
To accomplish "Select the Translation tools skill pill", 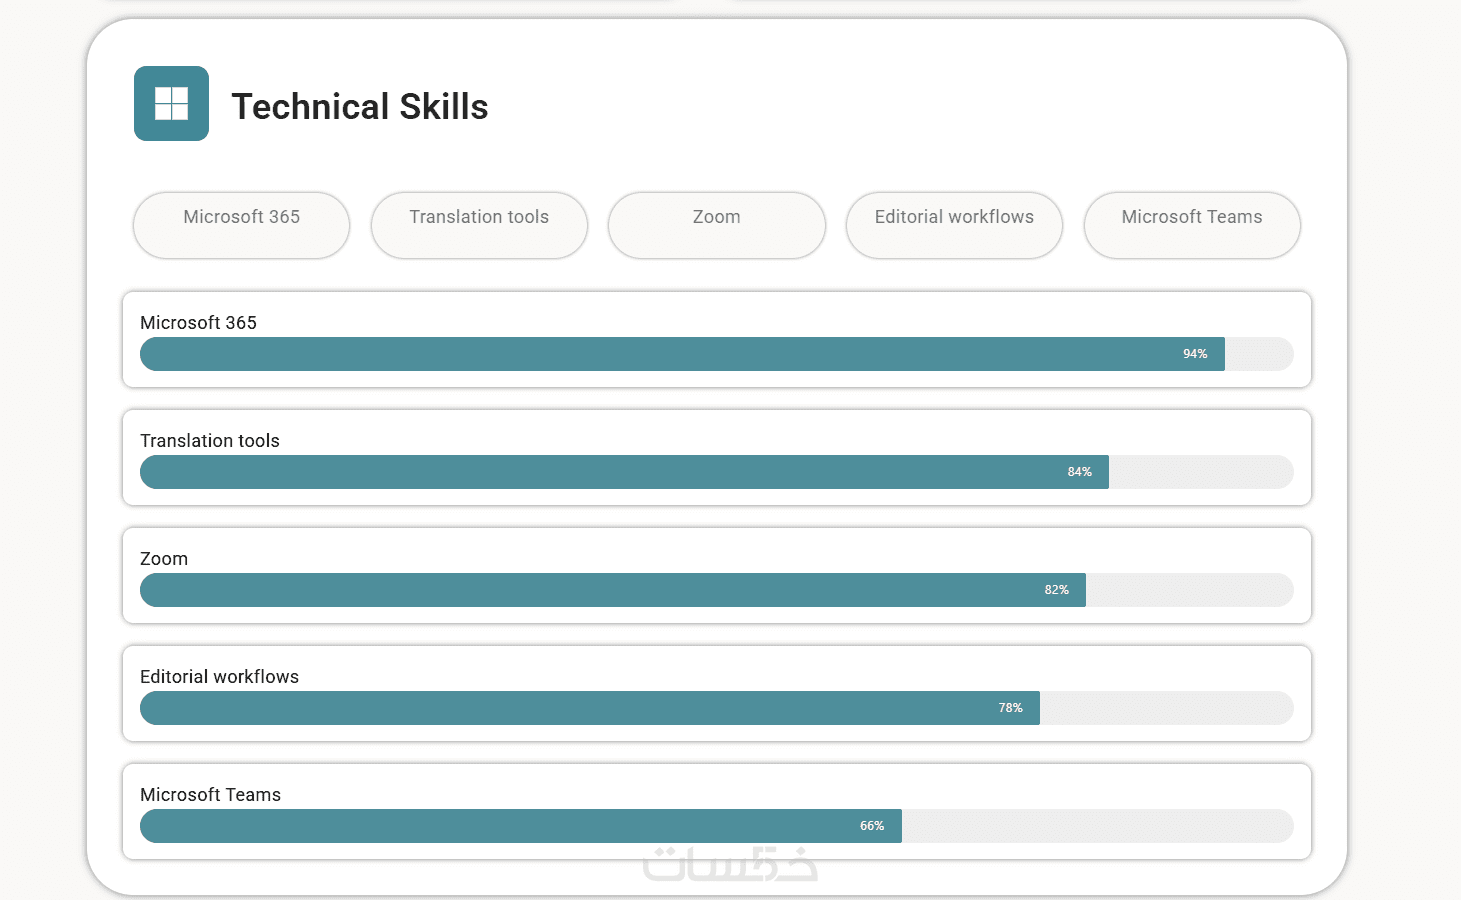I will 479,225.
